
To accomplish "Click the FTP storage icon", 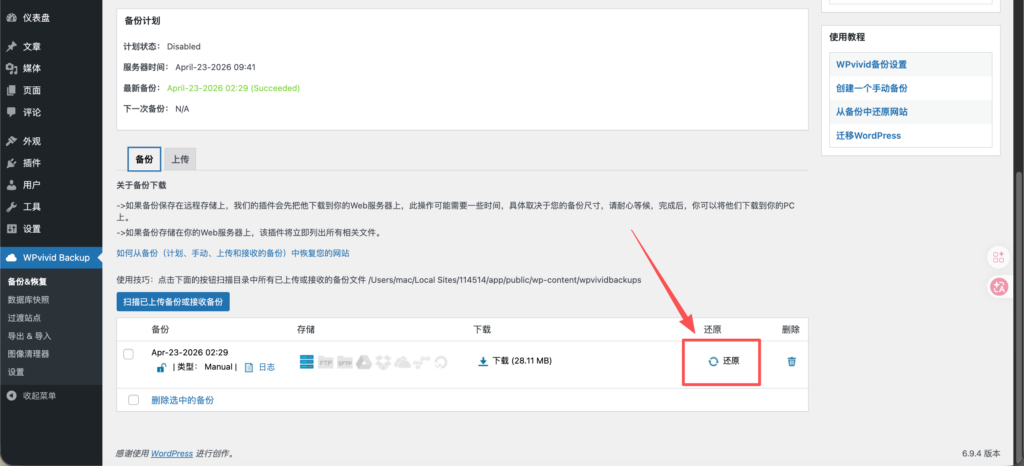I will (x=325, y=362).
